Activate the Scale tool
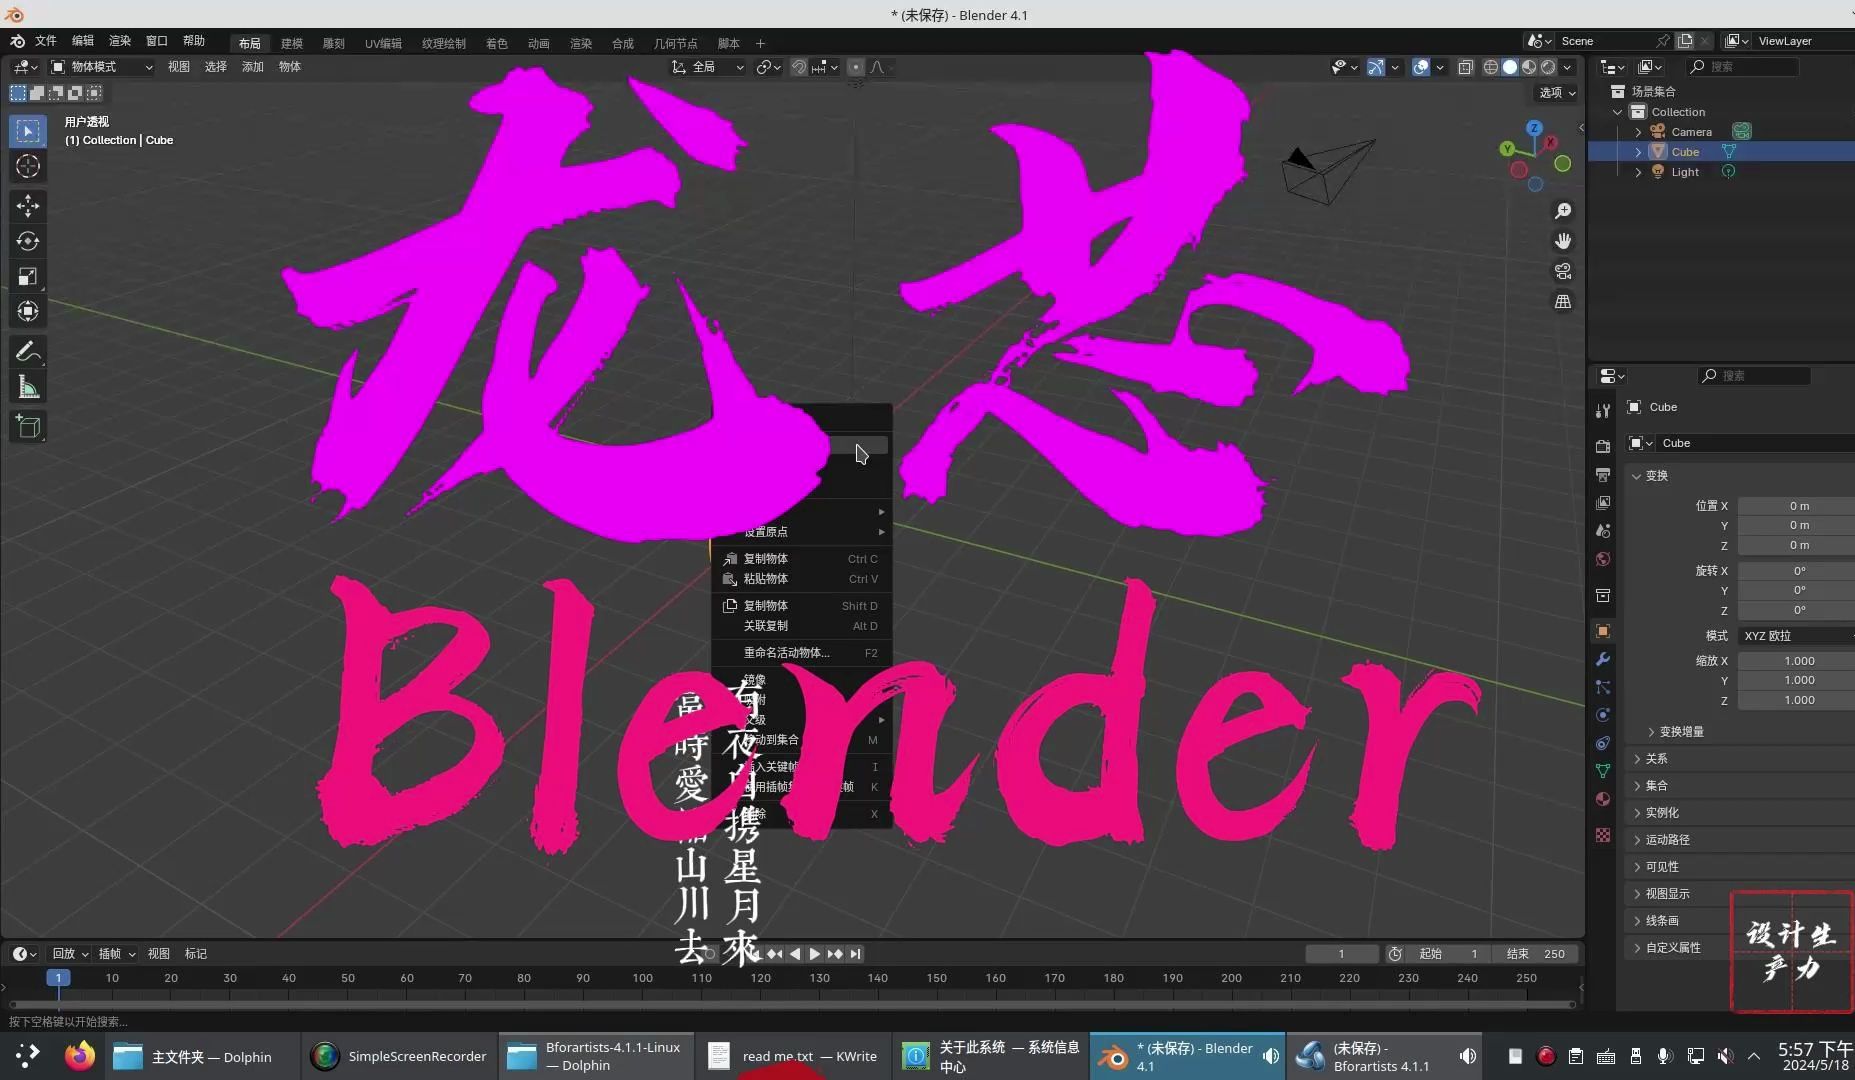 [28, 276]
